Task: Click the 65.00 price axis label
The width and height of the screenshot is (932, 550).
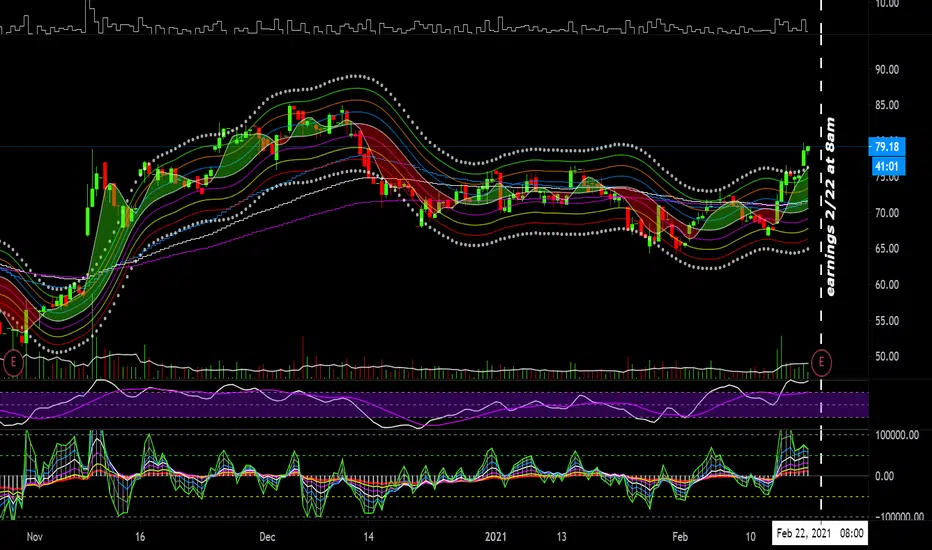Action: coord(887,249)
